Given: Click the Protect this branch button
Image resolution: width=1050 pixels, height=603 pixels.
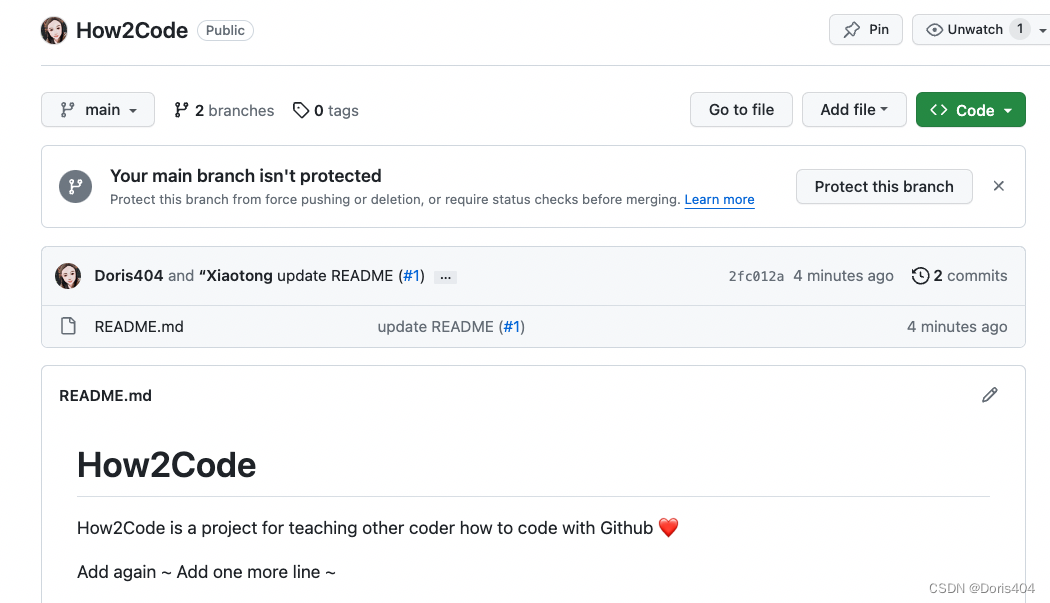Looking at the screenshot, I should click(884, 186).
